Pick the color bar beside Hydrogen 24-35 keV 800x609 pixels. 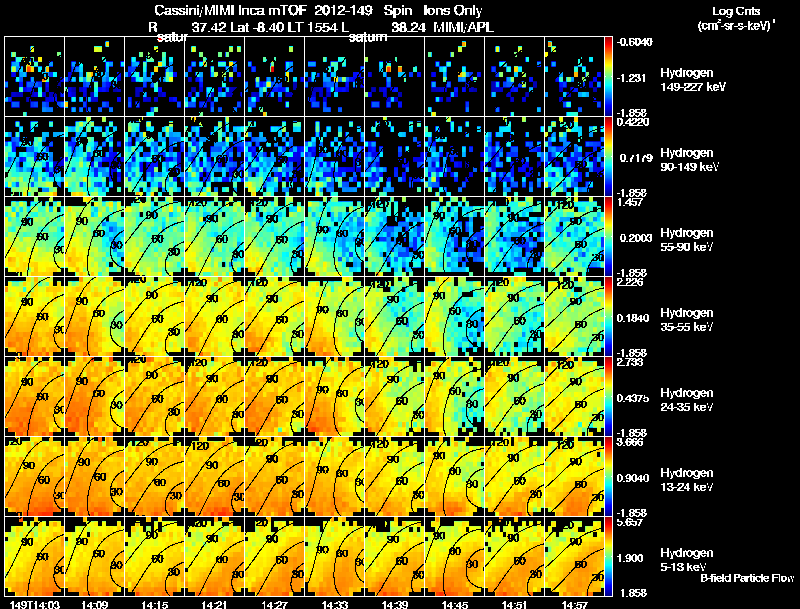(608, 397)
